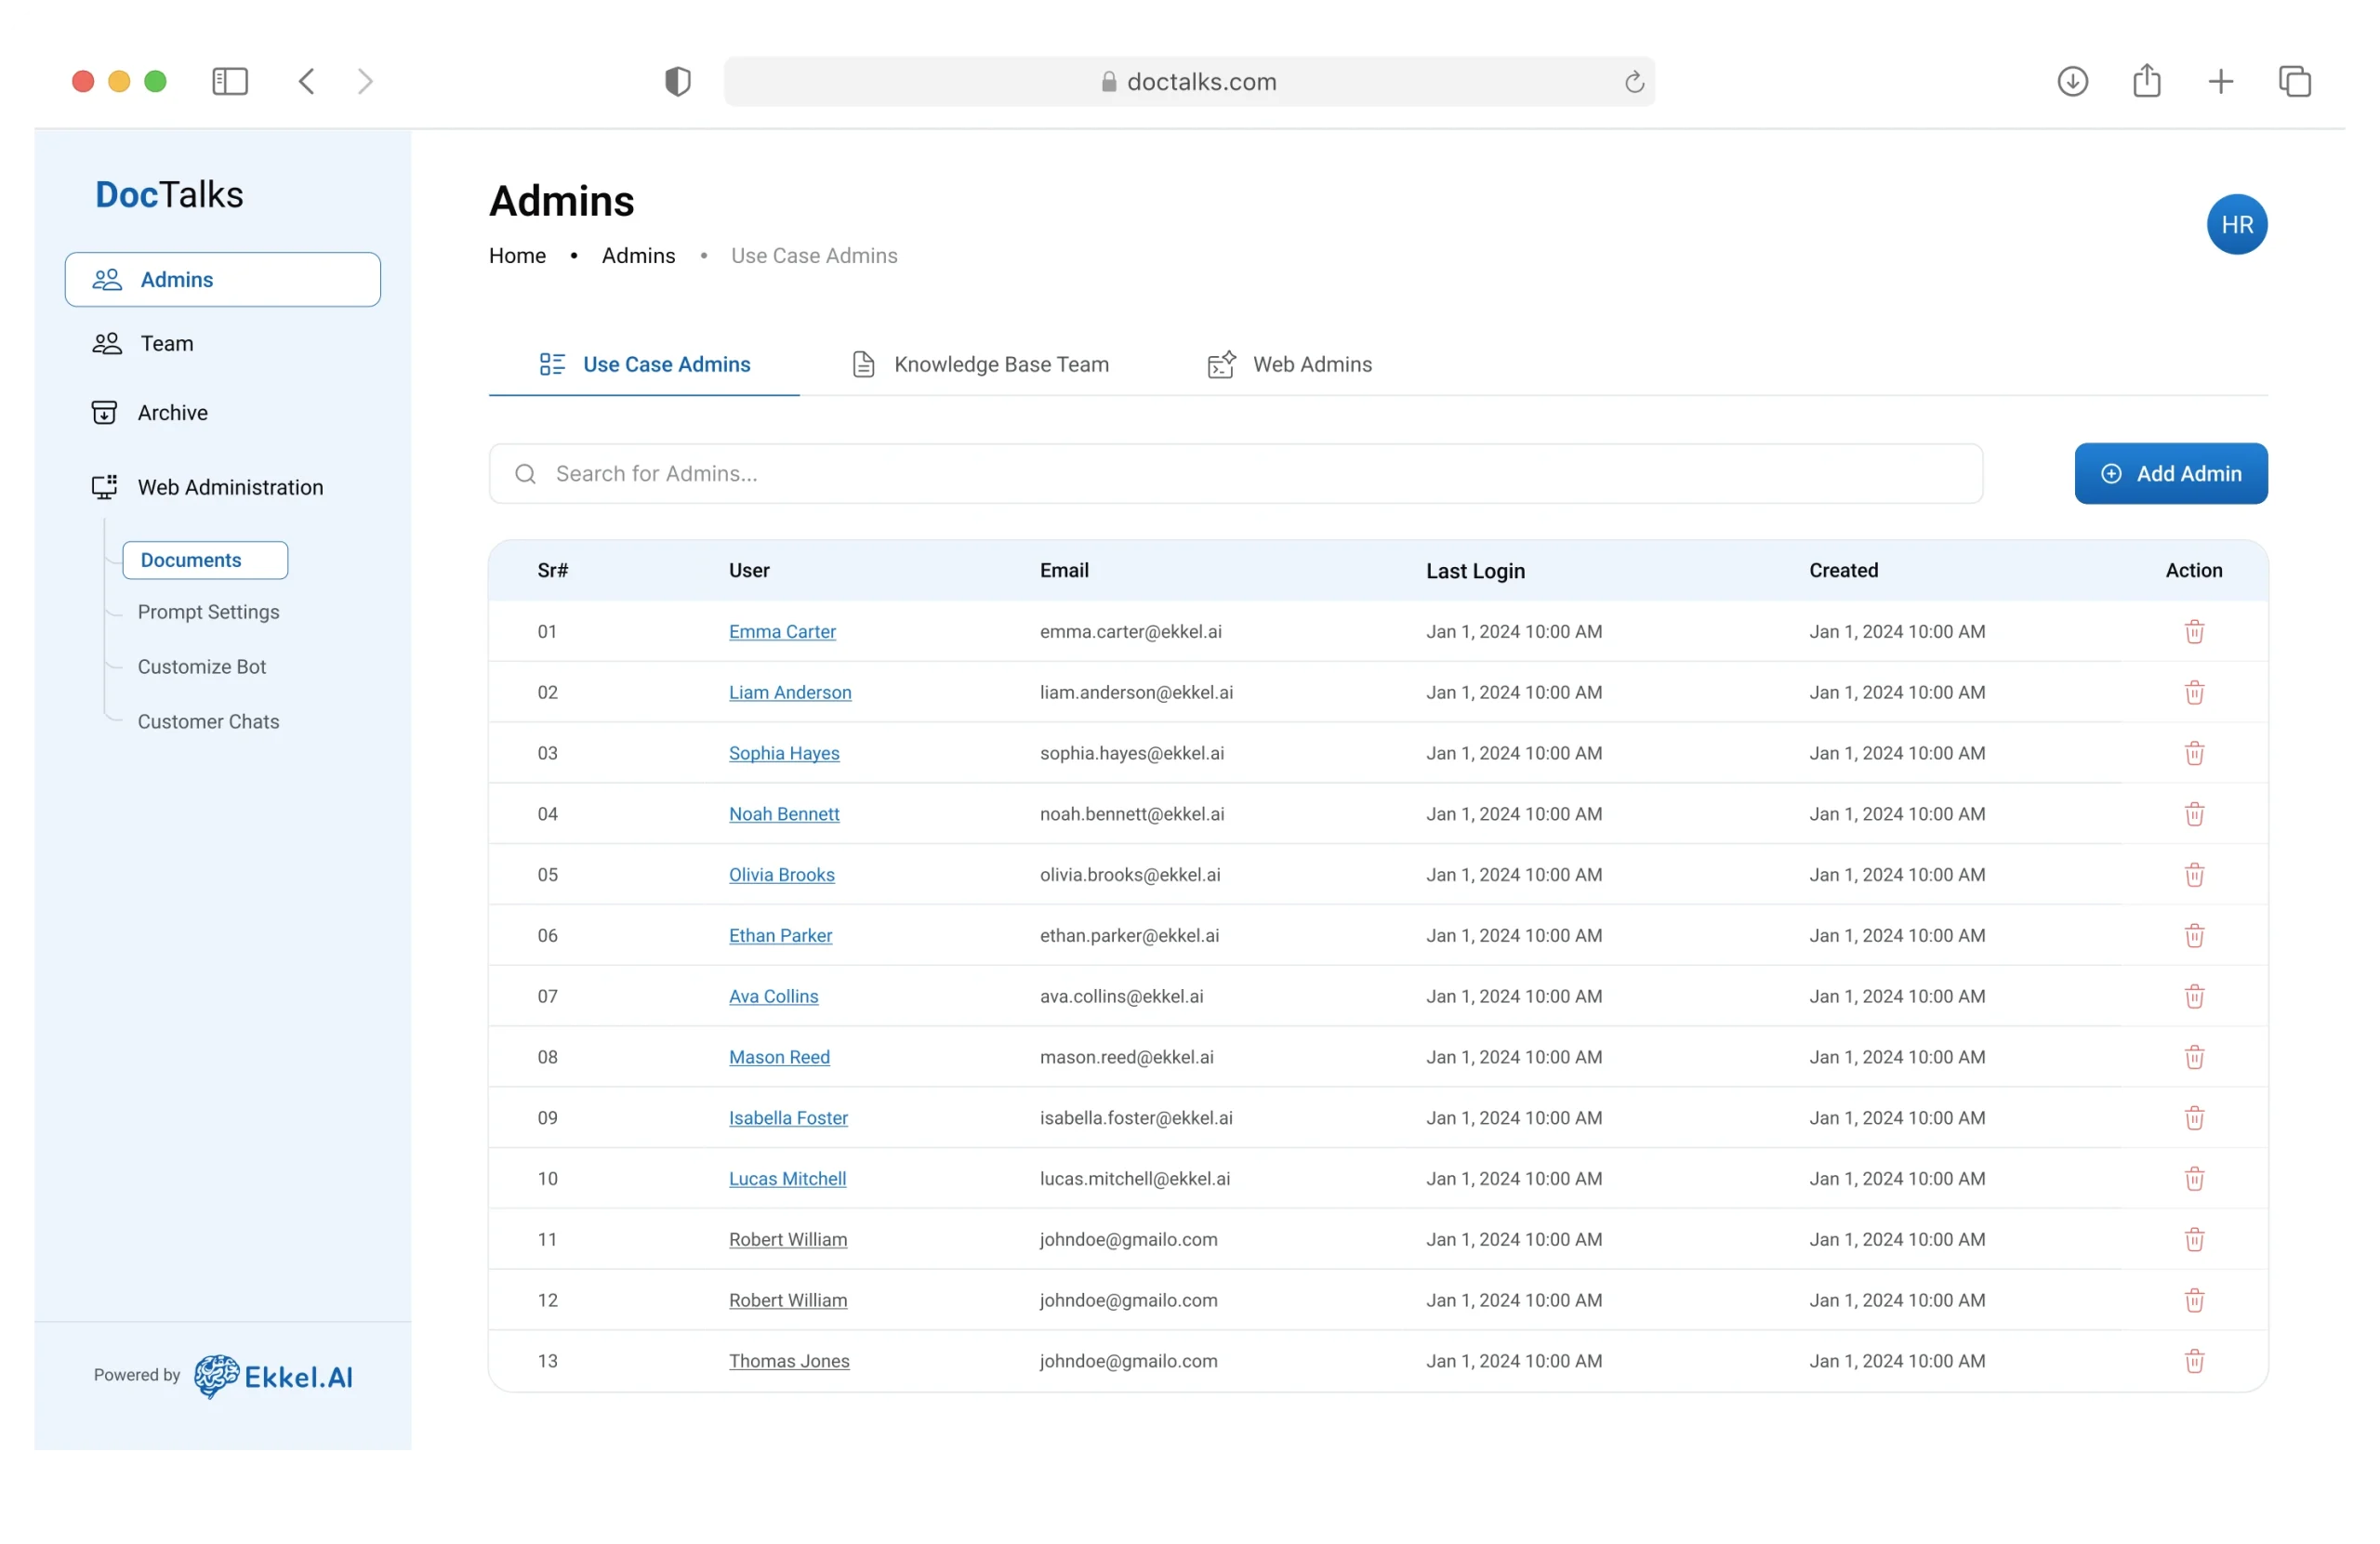This screenshot has width=2380, height=1544.
Task: Open the HR profile avatar
Action: coord(2236,224)
